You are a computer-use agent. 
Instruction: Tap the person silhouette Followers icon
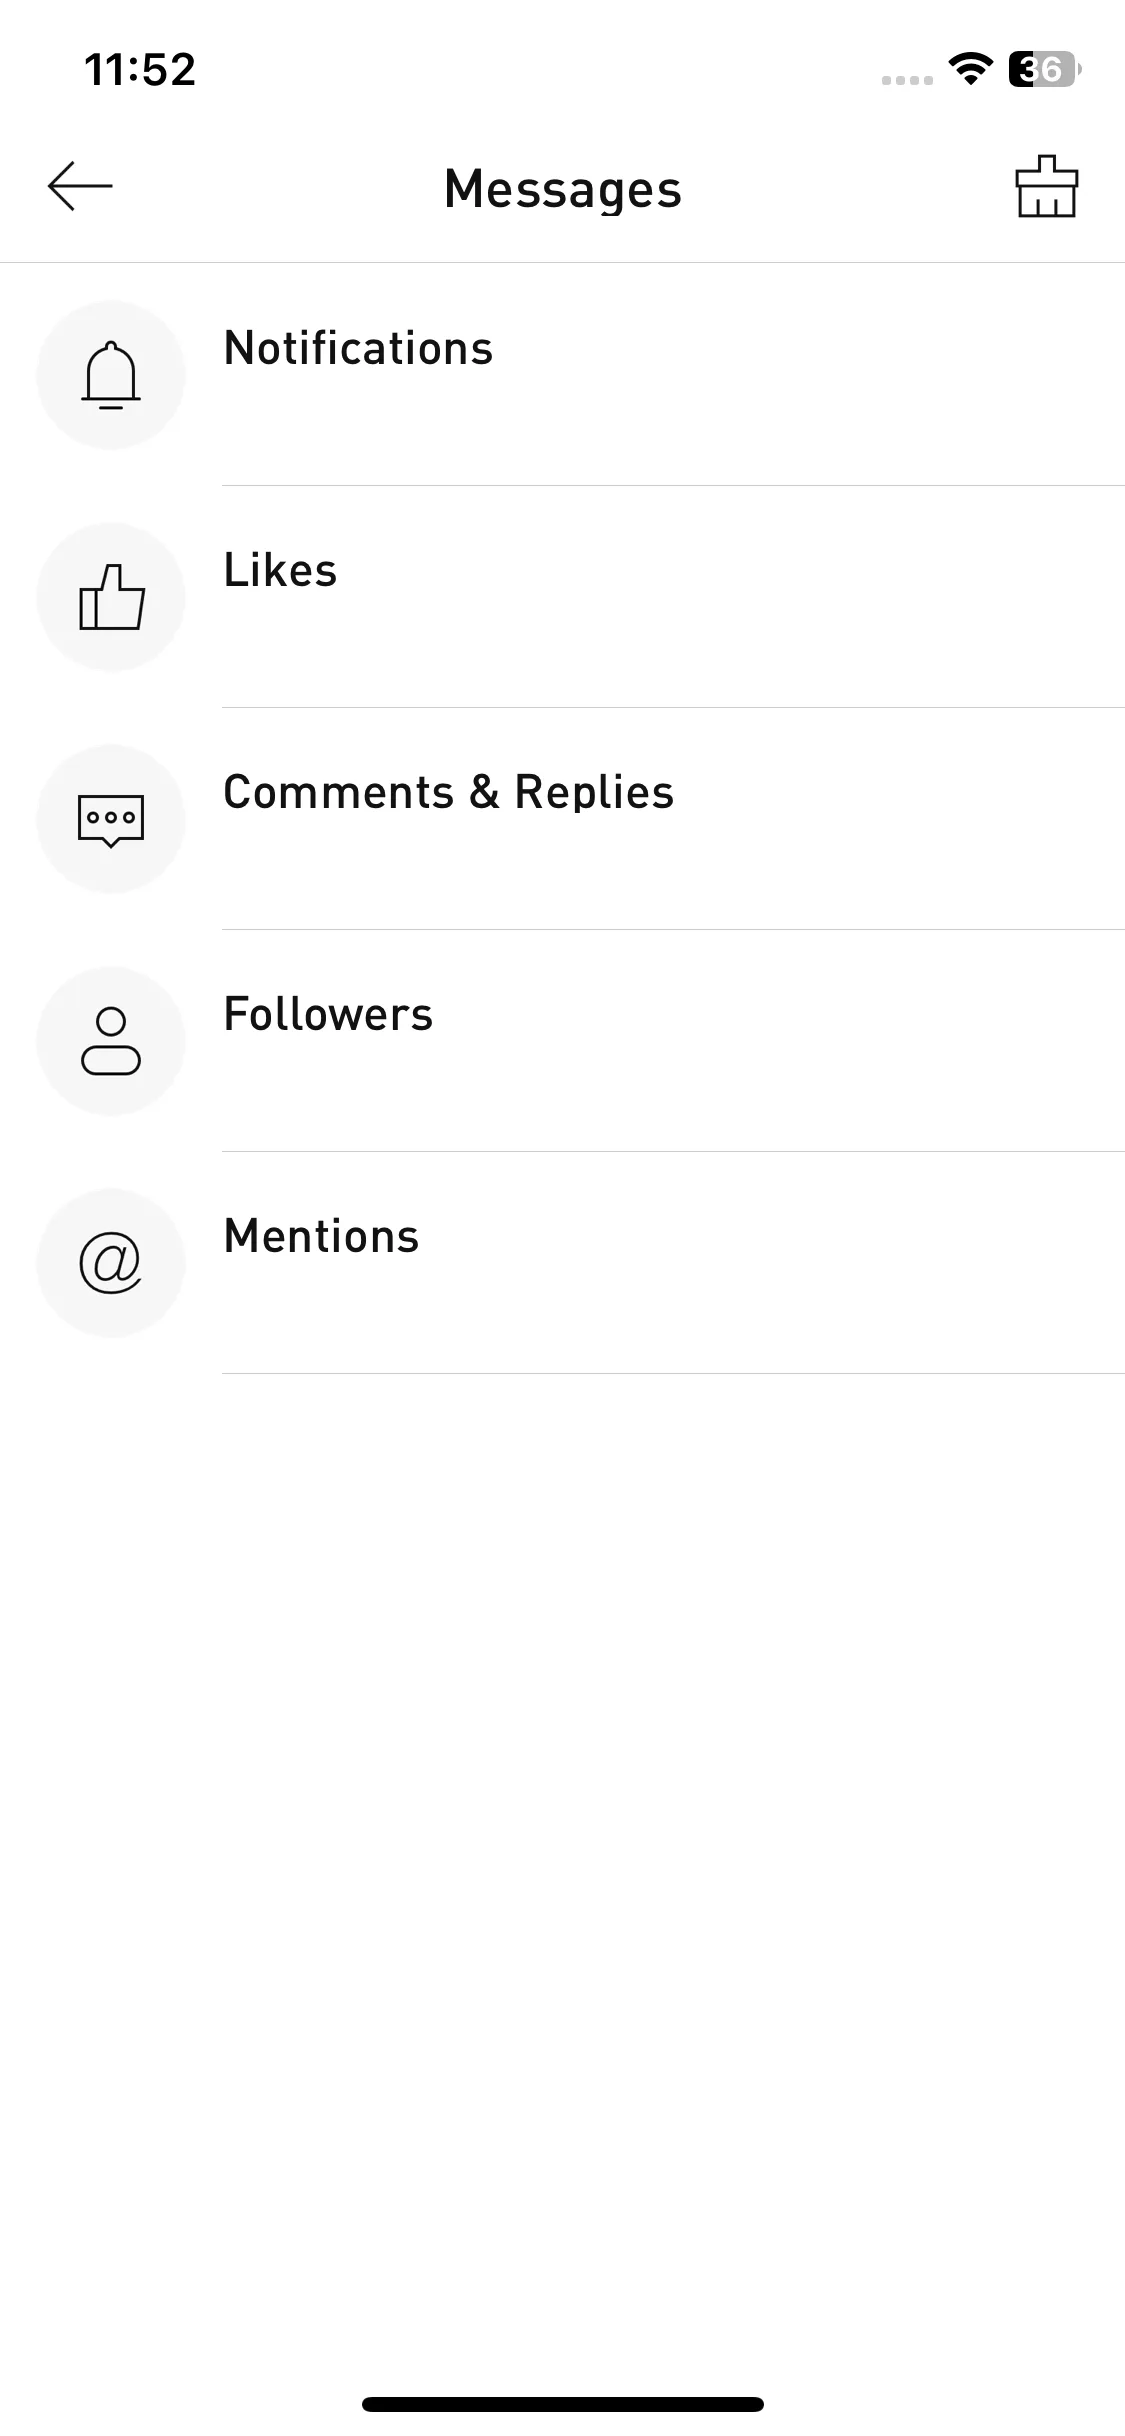click(x=111, y=1041)
